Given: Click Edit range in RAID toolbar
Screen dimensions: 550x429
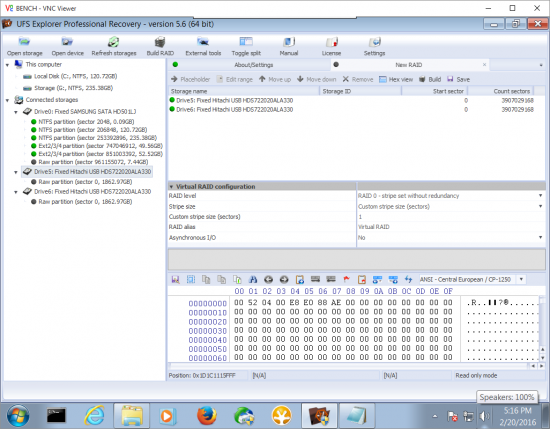Looking at the screenshot, I should click(235, 79).
